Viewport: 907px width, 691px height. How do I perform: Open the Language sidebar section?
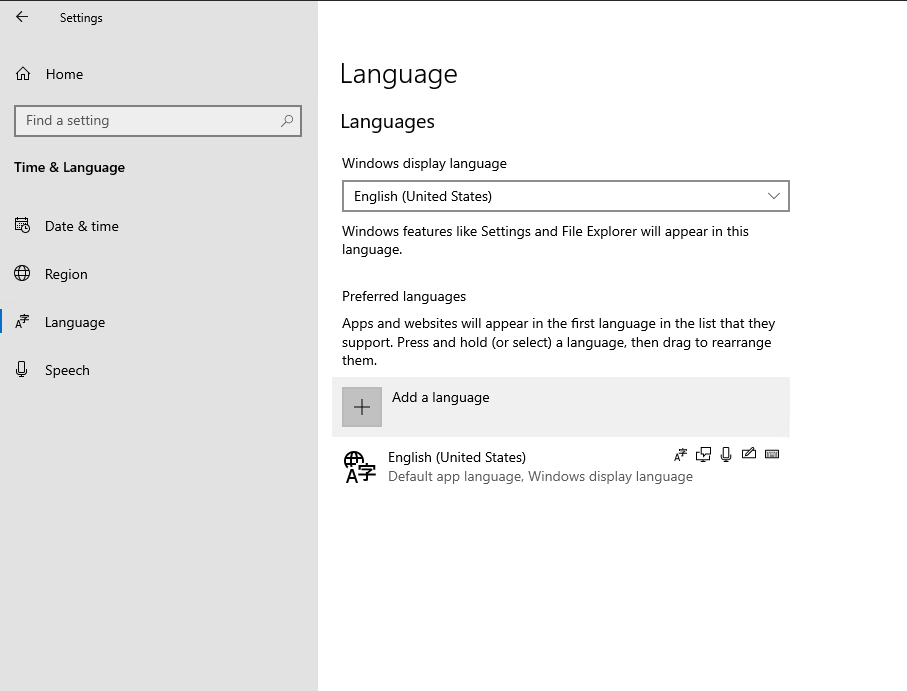(x=75, y=322)
